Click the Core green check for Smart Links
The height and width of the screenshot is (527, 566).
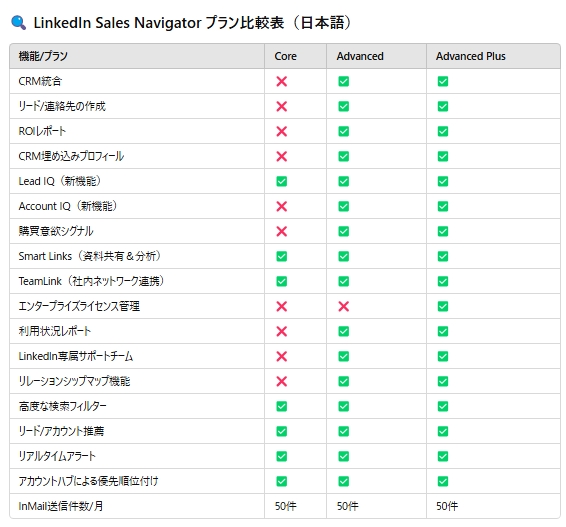(x=282, y=256)
